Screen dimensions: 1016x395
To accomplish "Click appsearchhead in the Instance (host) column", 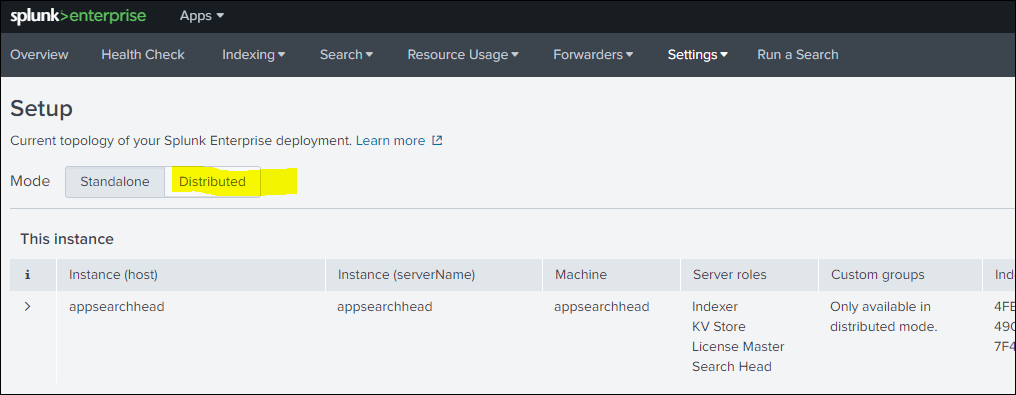I will (117, 306).
